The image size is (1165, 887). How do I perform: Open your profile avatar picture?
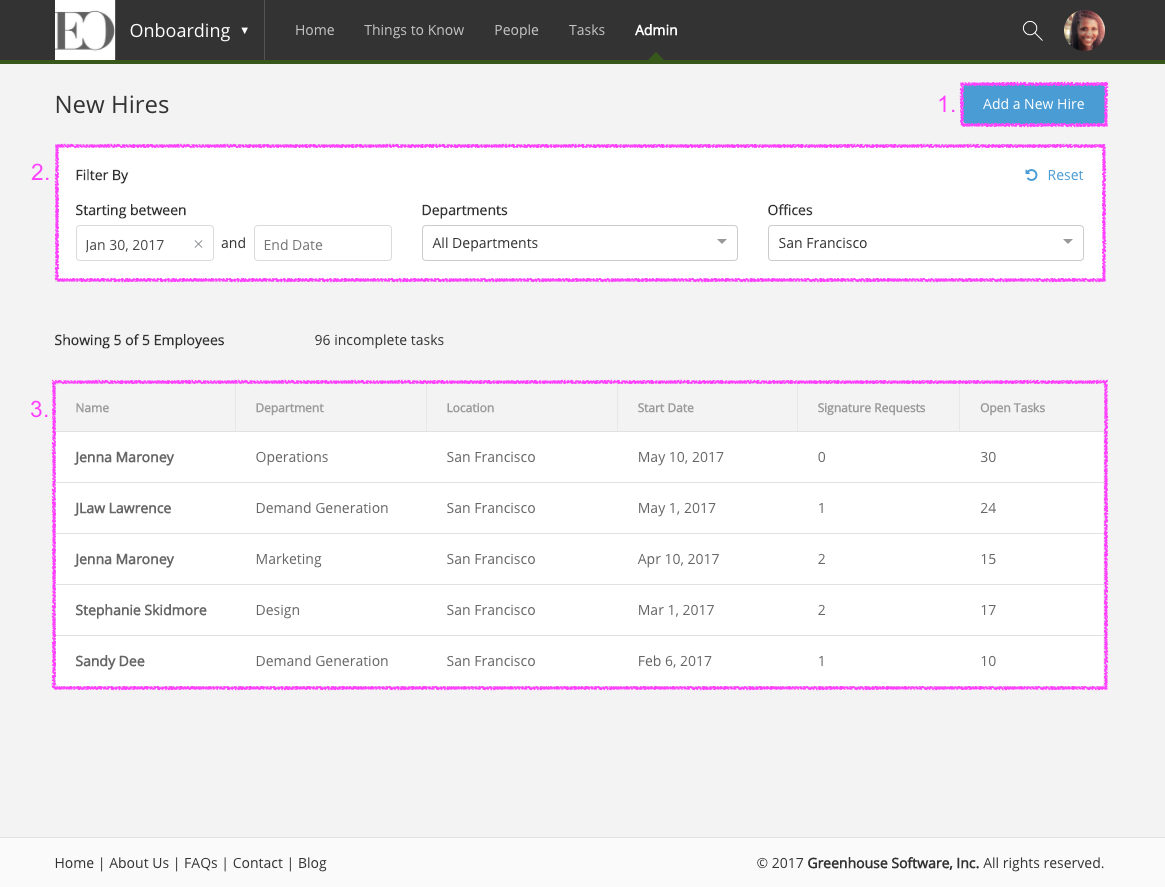coord(1084,30)
